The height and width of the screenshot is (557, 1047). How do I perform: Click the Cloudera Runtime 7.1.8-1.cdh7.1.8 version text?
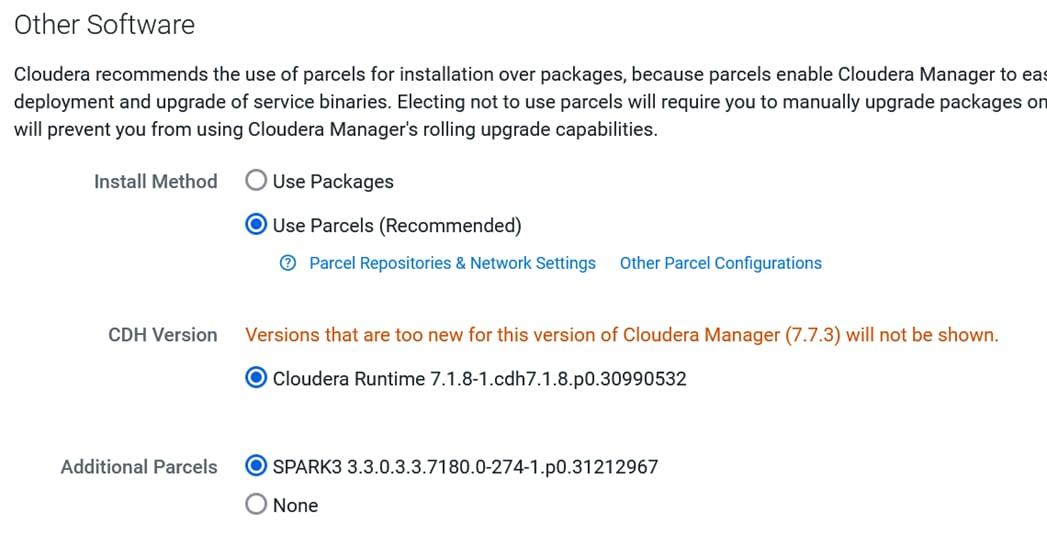tap(479, 379)
